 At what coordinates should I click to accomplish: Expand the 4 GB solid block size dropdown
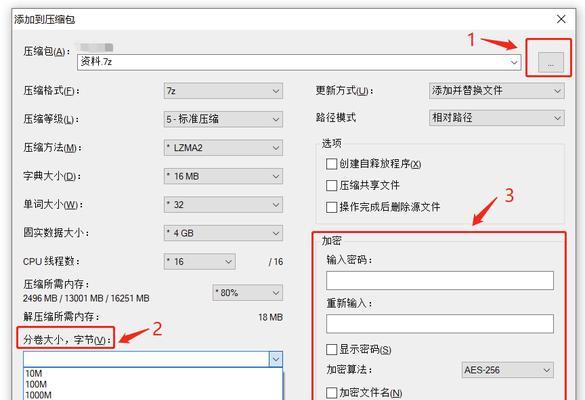click(x=223, y=233)
